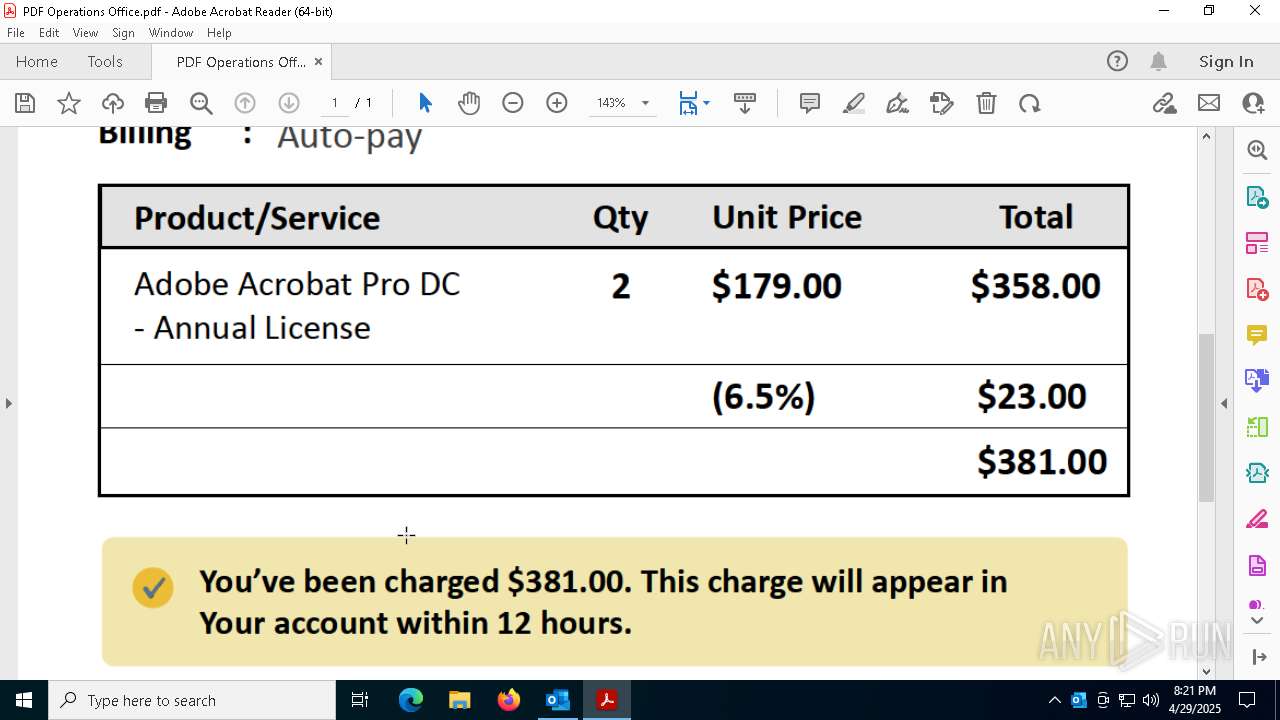
Task: Show hidden system tray icons
Action: 1054,700
